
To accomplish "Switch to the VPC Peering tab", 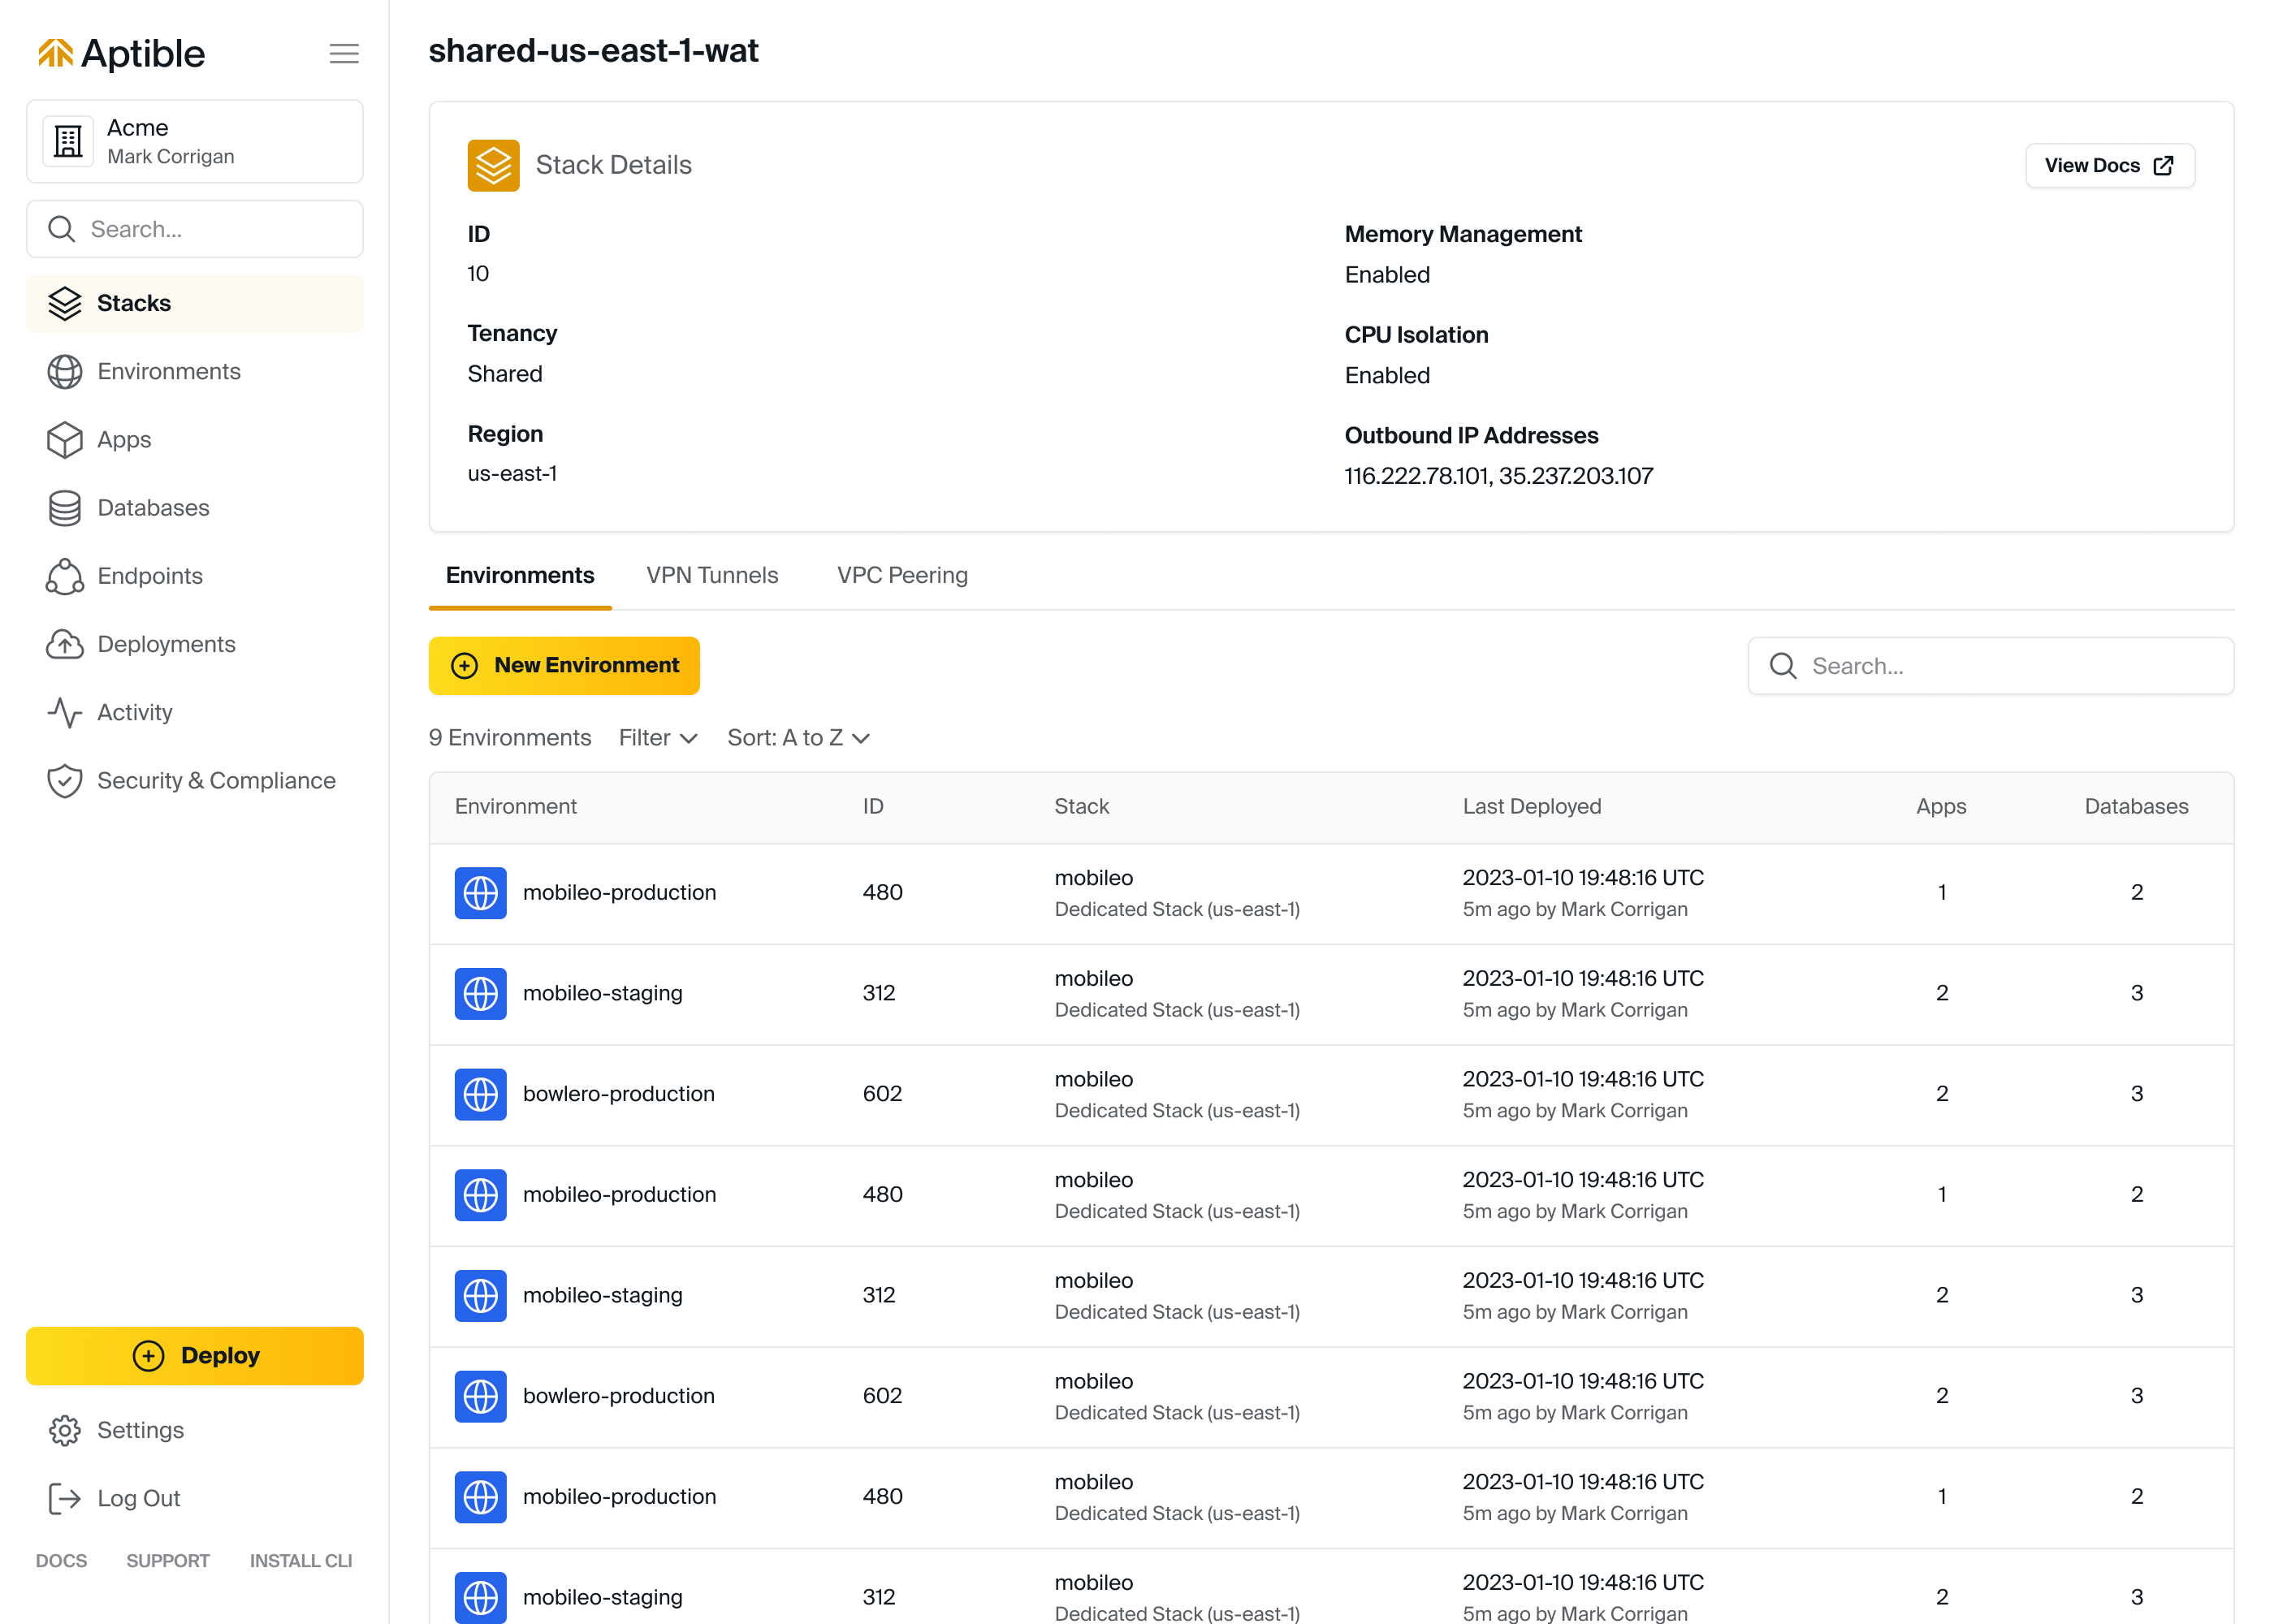I will click(902, 576).
